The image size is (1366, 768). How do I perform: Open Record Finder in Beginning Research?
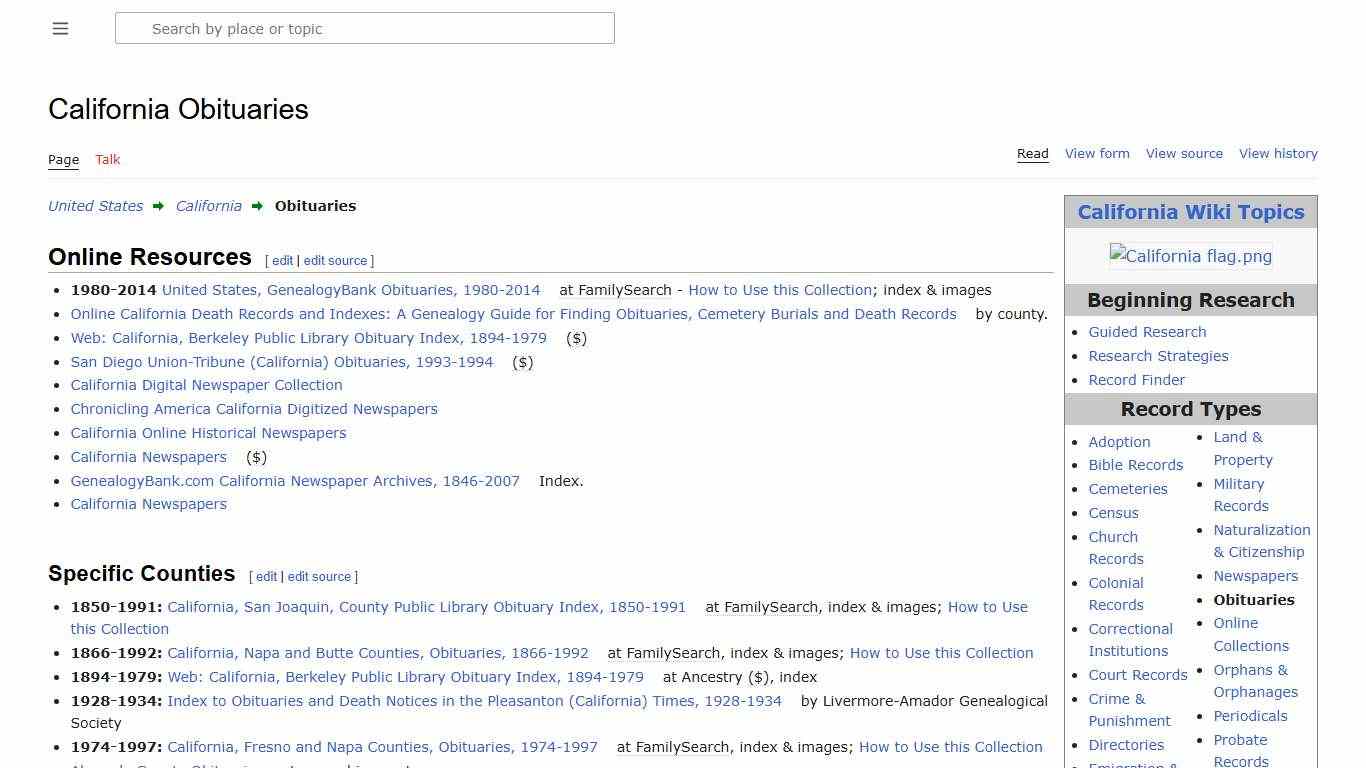1136,380
